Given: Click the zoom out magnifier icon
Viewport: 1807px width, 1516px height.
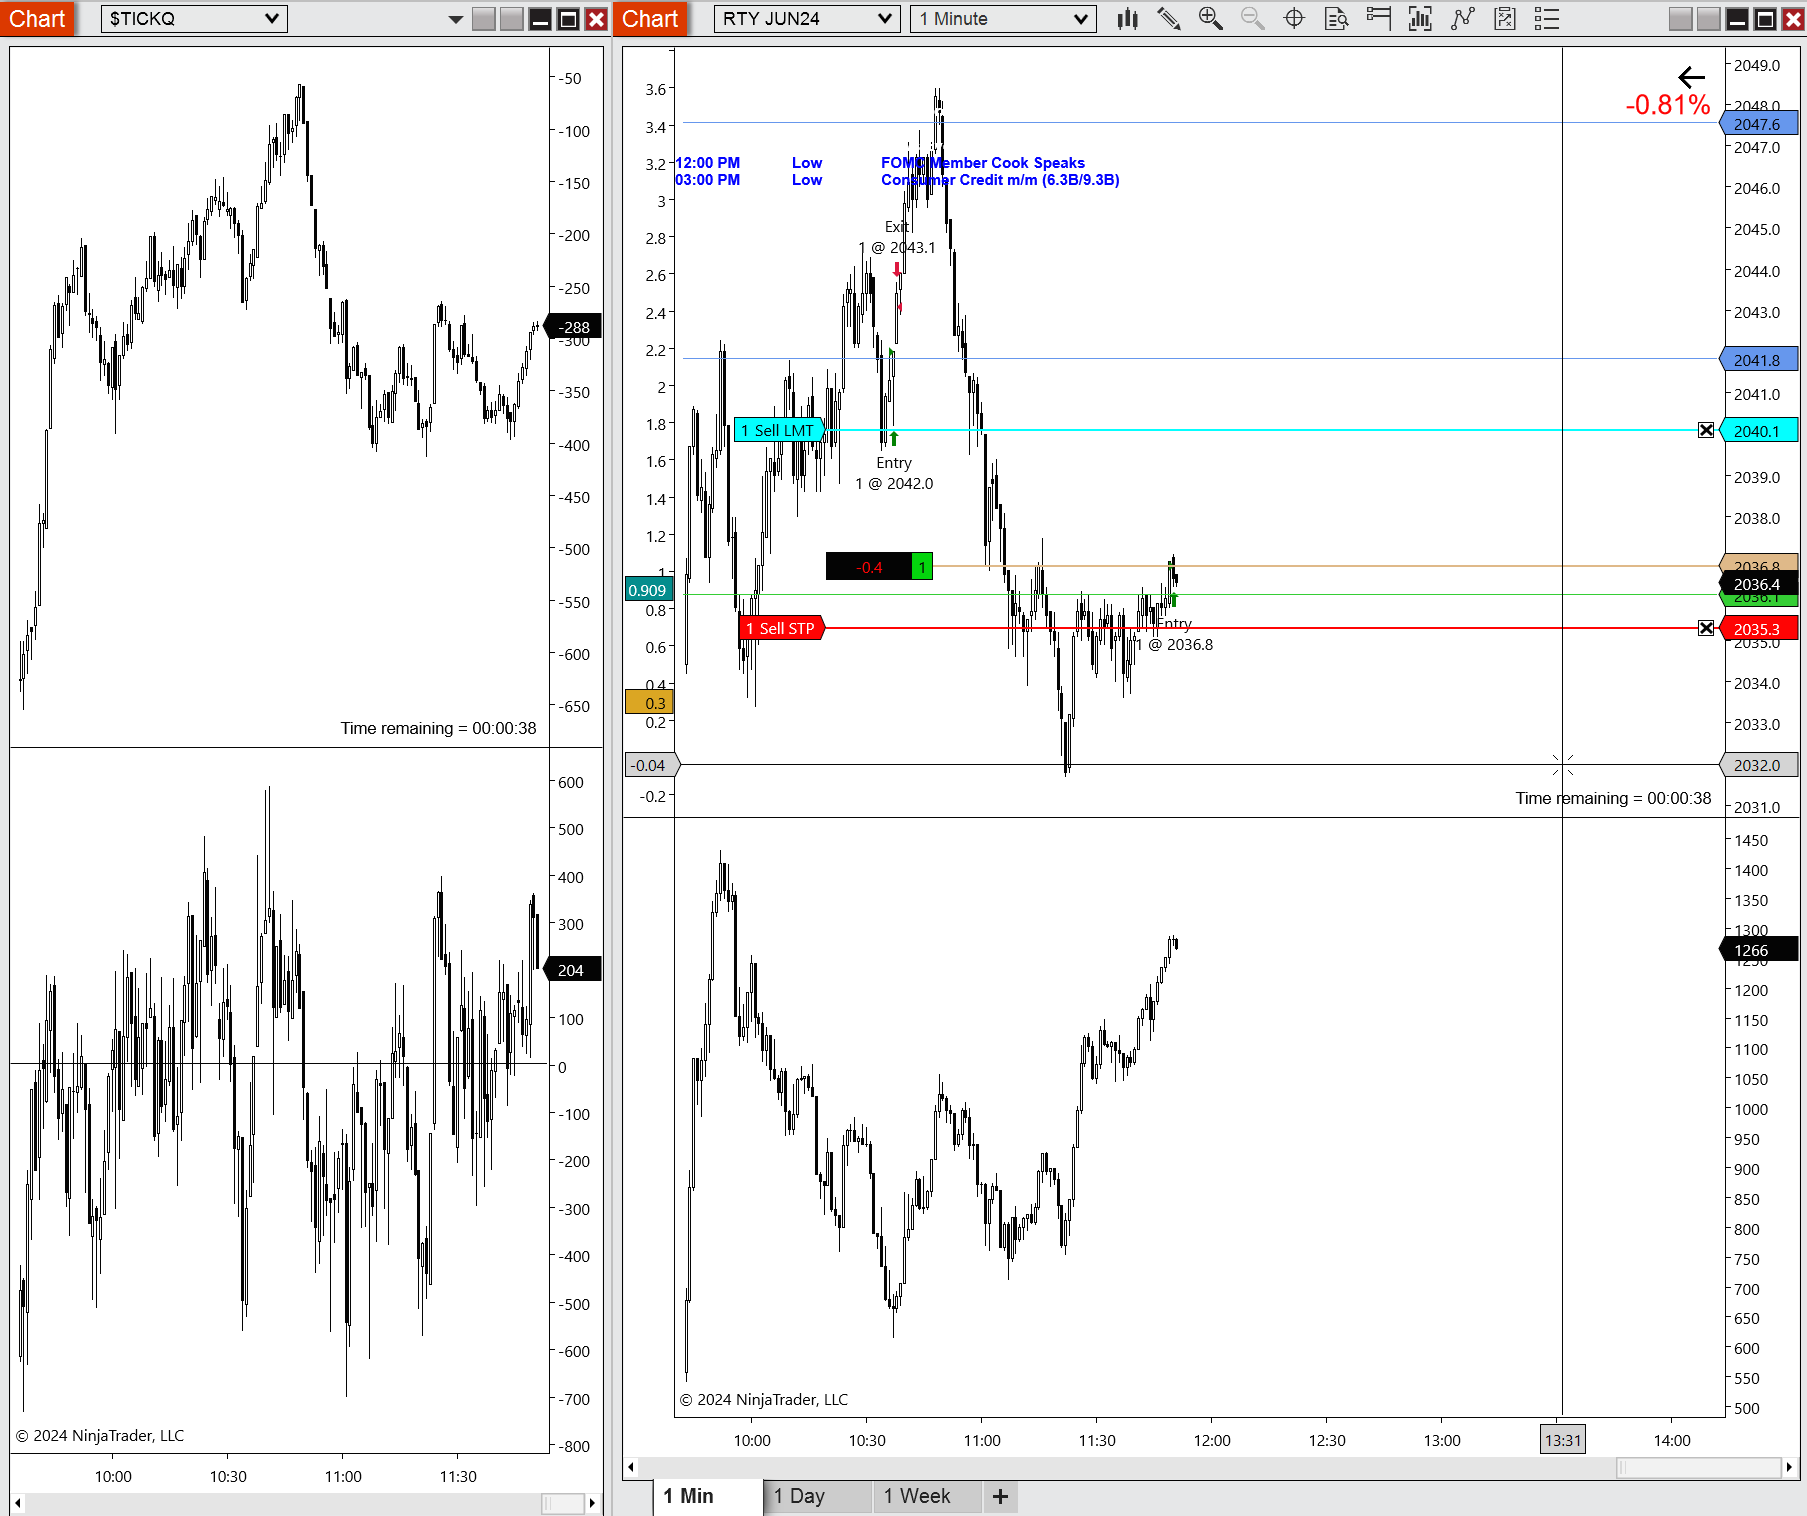Looking at the screenshot, I should 1253,18.
